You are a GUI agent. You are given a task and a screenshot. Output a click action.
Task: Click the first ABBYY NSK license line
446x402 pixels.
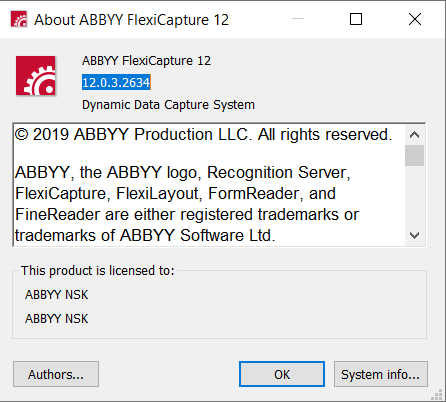tap(57, 295)
